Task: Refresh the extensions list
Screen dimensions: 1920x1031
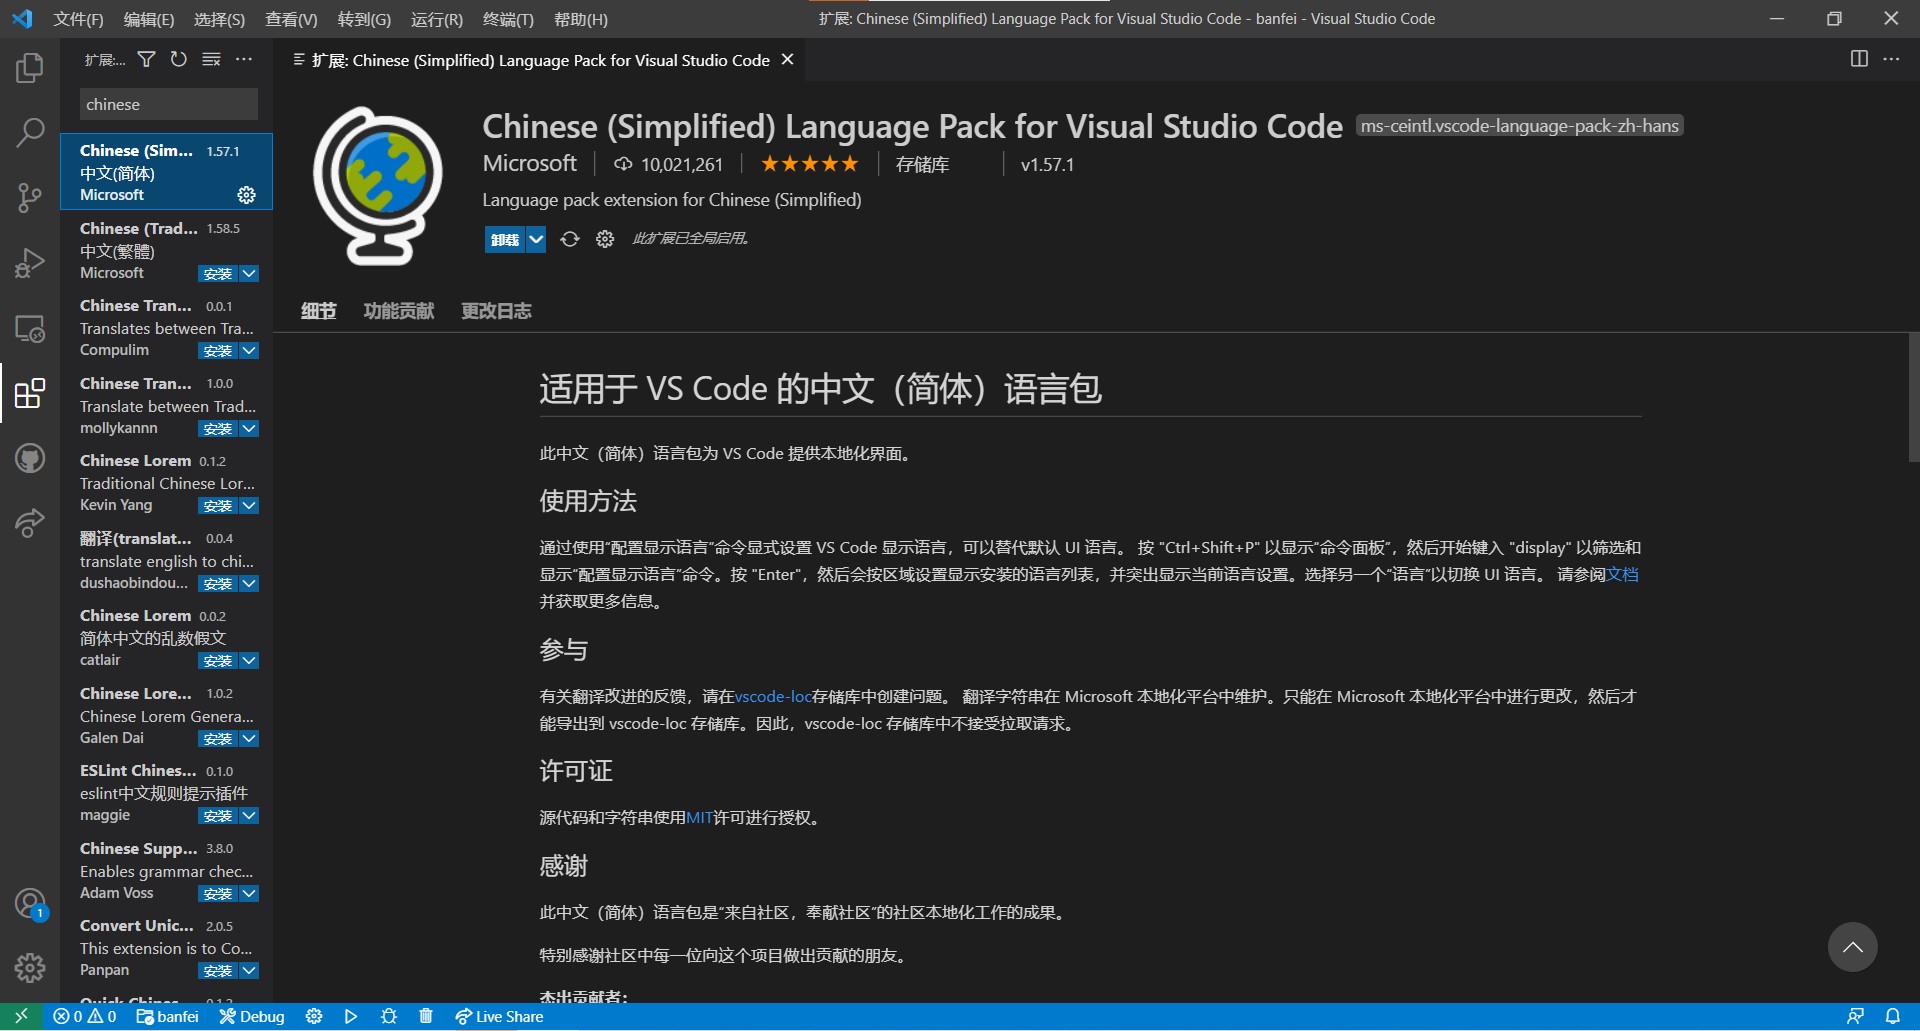Action: point(178,60)
